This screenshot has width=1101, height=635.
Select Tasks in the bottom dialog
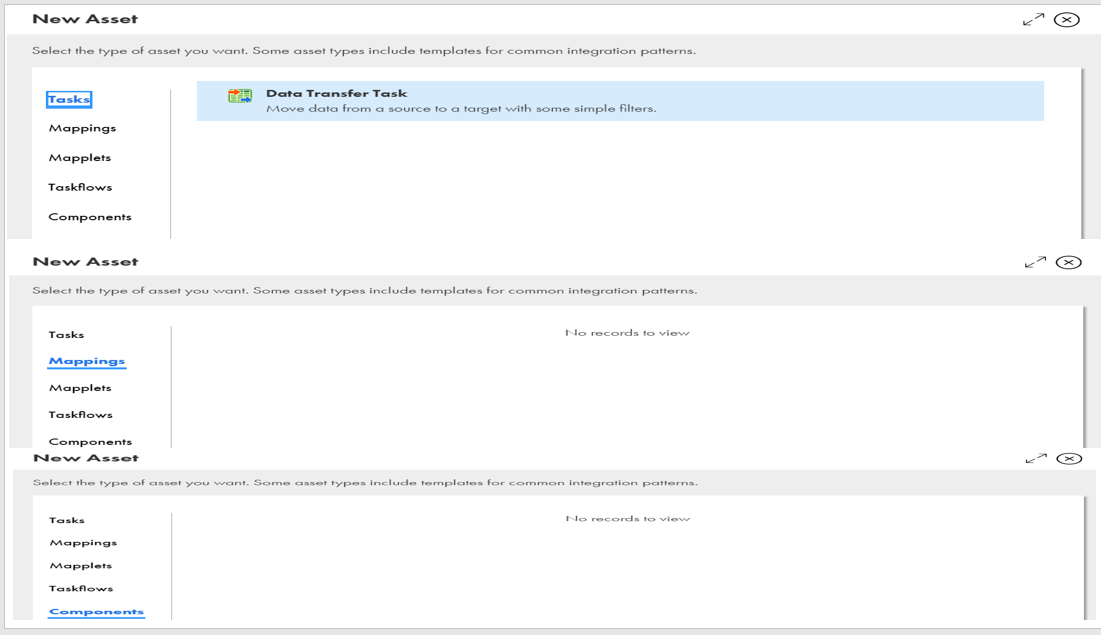[x=67, y=521]
